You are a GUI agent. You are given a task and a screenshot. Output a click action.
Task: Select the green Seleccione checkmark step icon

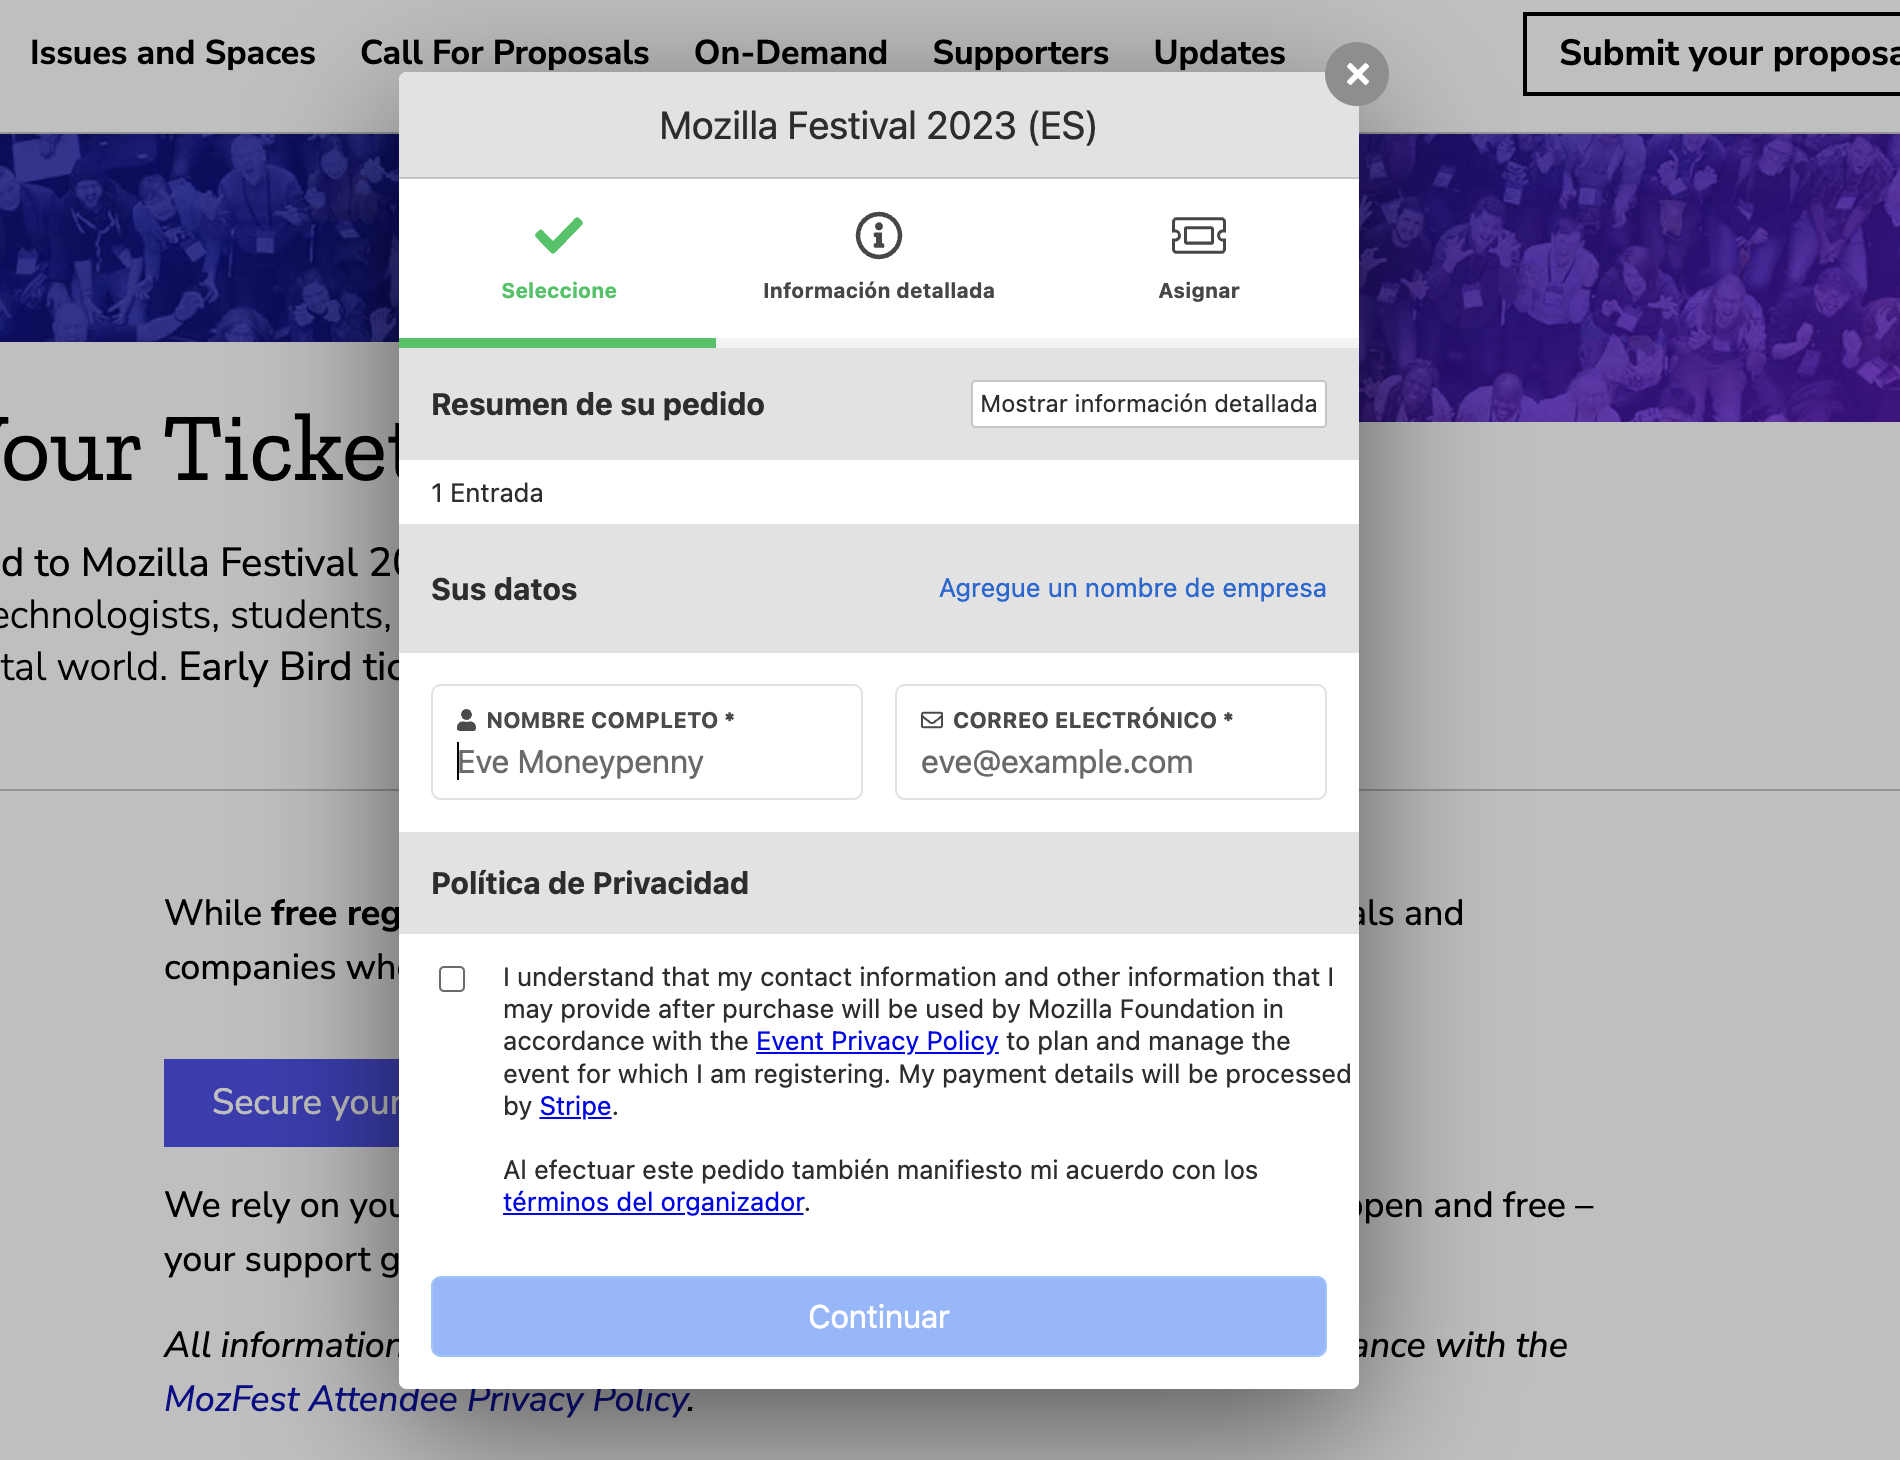tap(559, 236)
